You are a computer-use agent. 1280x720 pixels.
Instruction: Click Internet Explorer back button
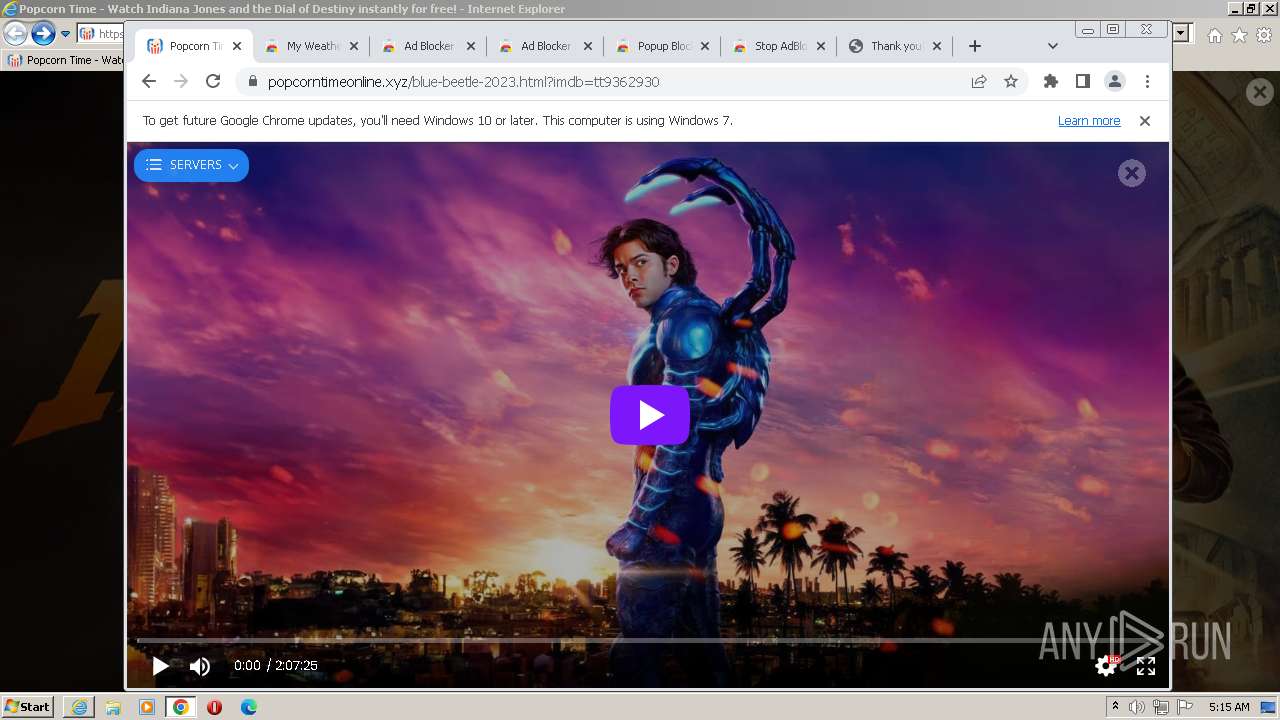(15, 34)
